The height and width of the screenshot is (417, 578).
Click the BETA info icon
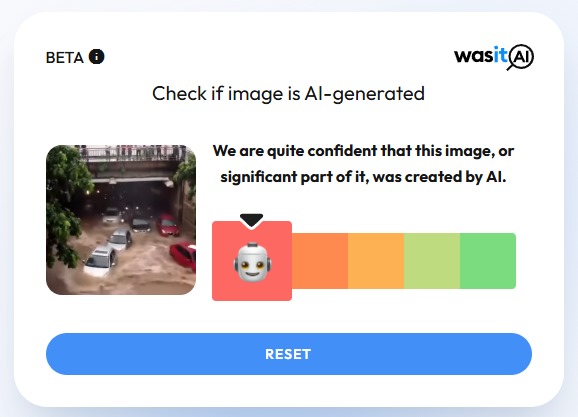(x=97, y=57)
